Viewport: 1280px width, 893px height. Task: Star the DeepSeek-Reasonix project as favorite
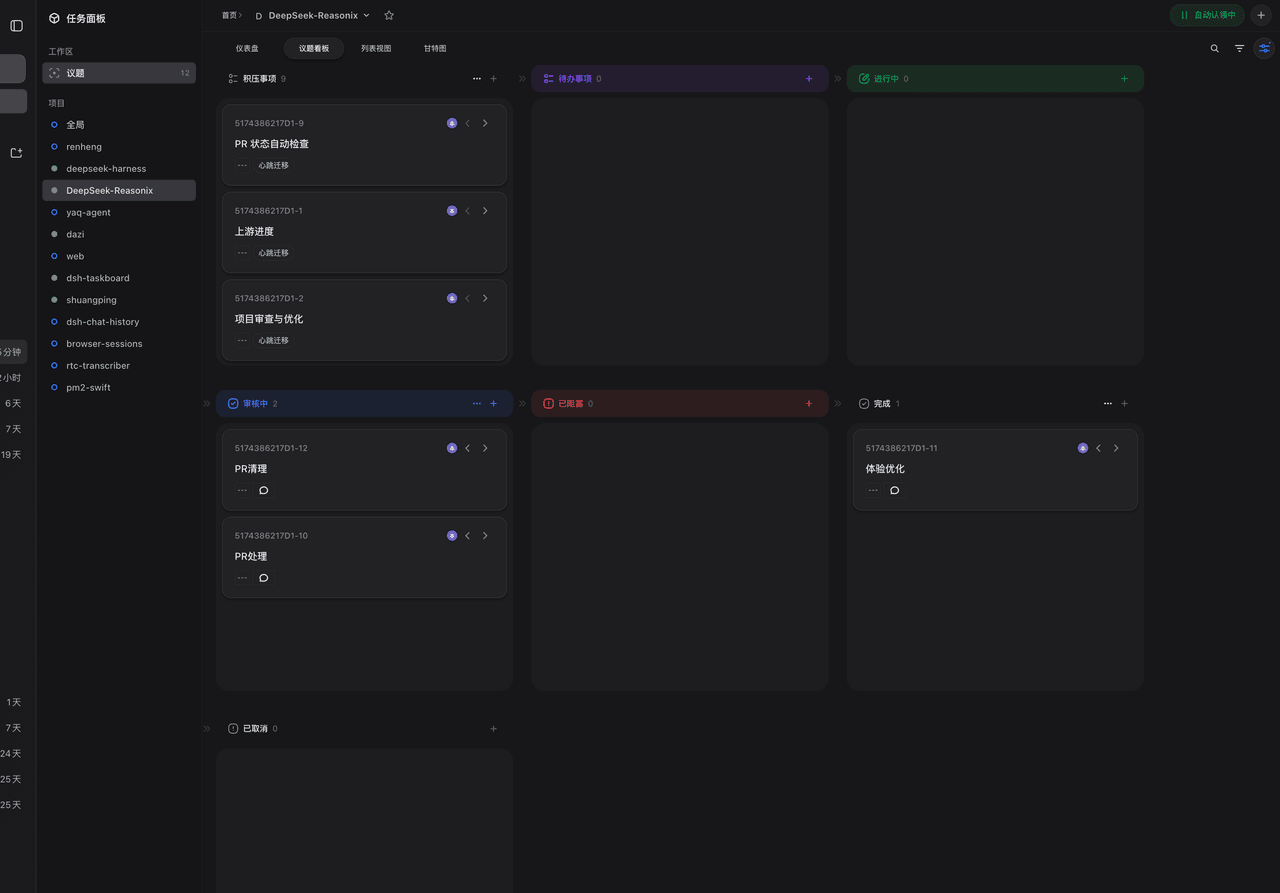tap(389, 16)
